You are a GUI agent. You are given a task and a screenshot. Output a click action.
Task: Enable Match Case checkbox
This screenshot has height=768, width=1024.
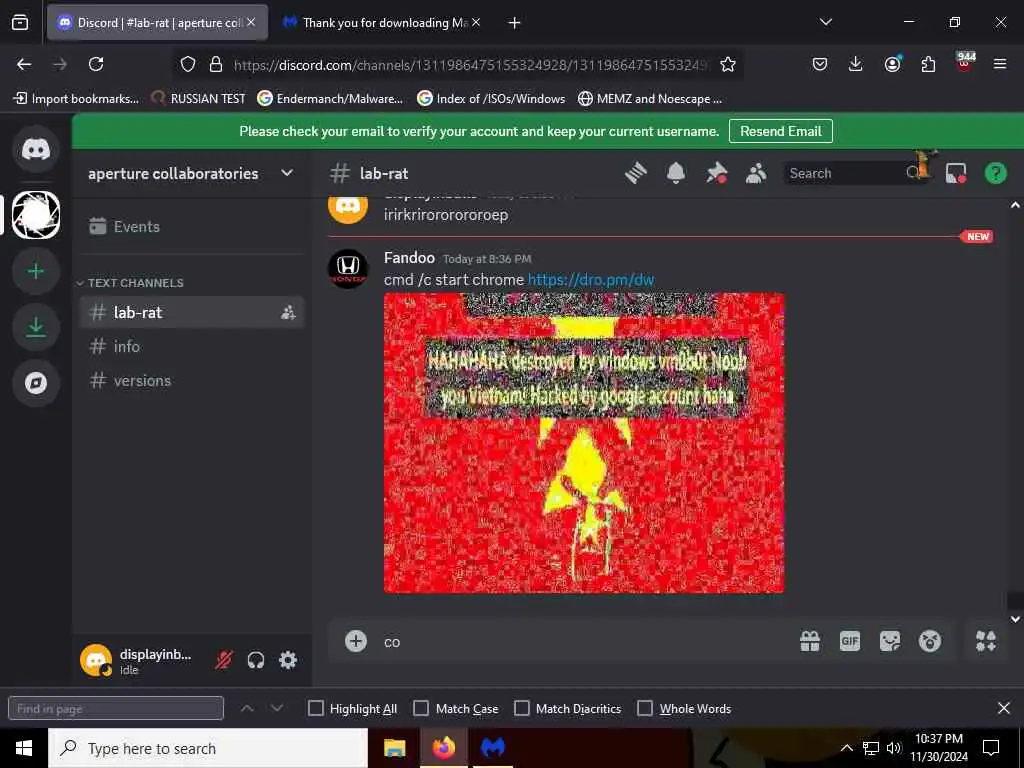click(x=421, y=709)
